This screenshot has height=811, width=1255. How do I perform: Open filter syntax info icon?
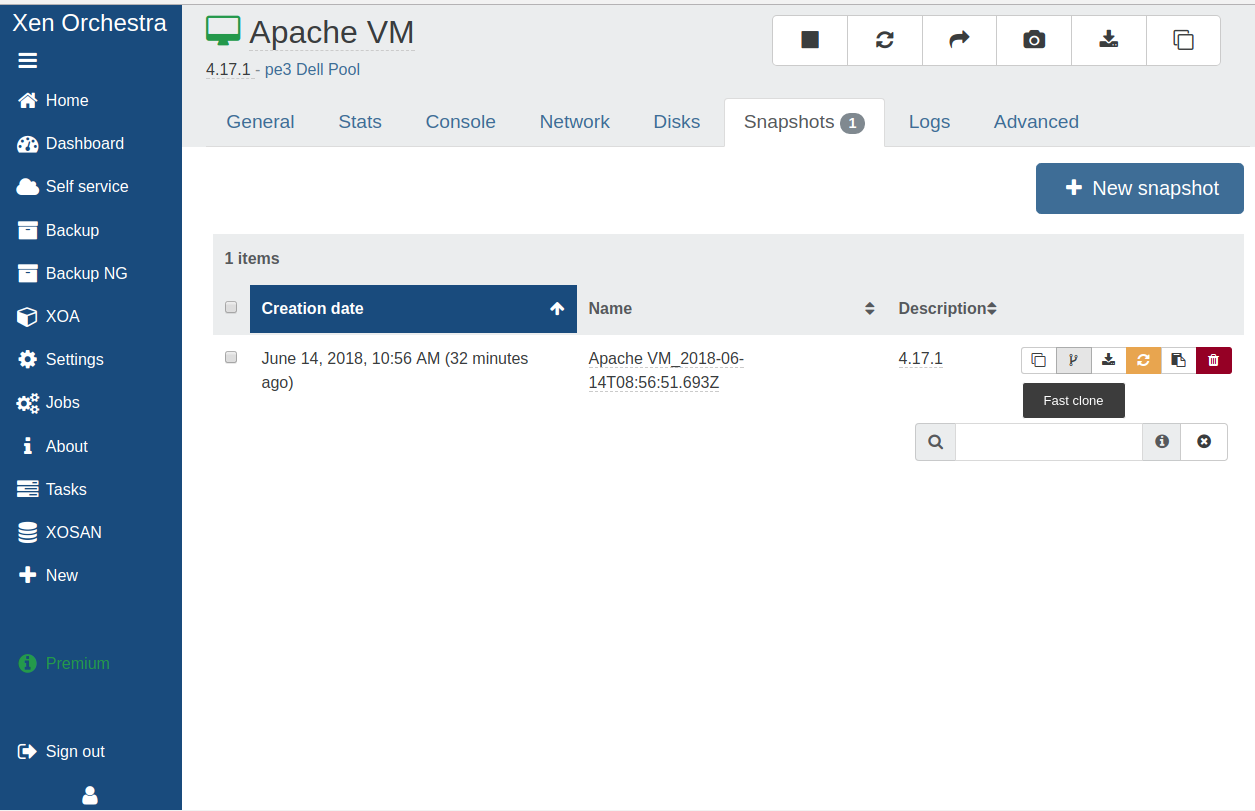click(1162, 441)
